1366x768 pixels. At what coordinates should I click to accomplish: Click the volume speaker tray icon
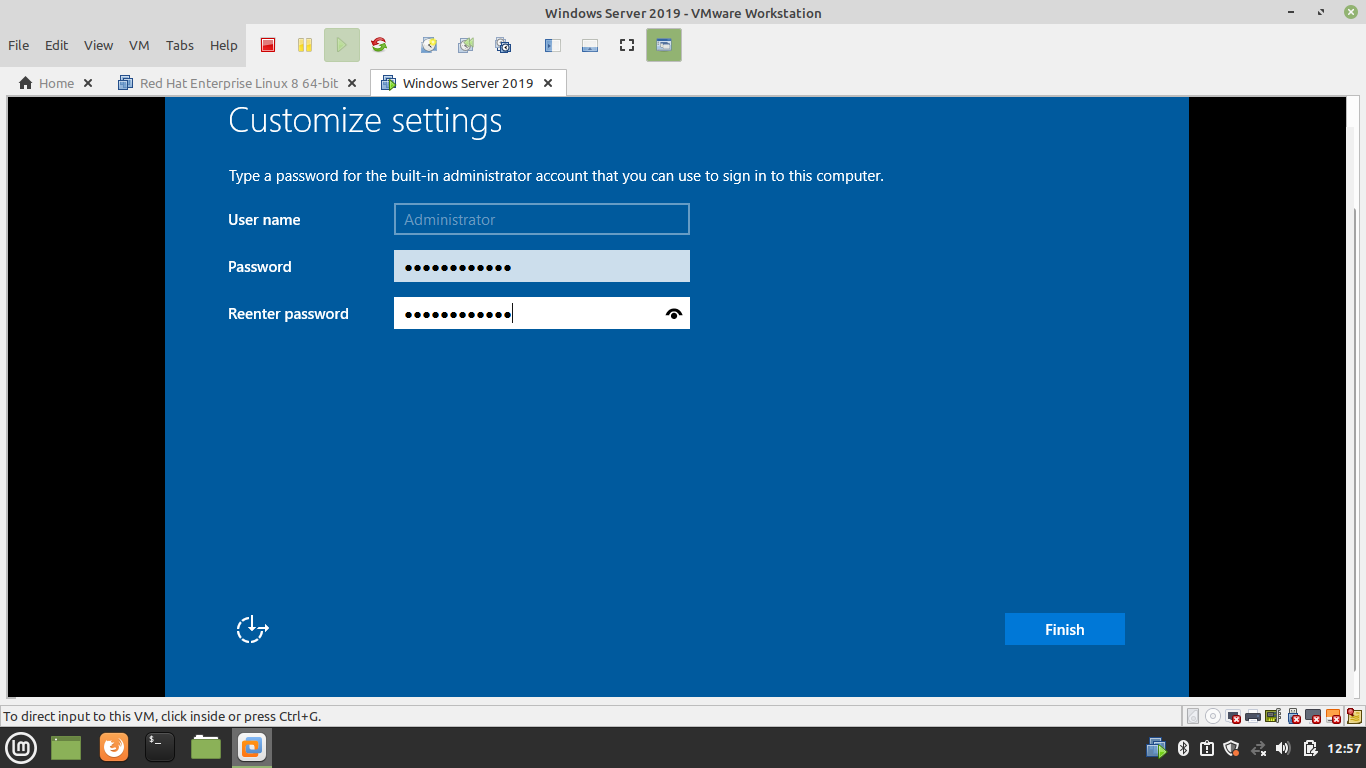[1283, 748]
